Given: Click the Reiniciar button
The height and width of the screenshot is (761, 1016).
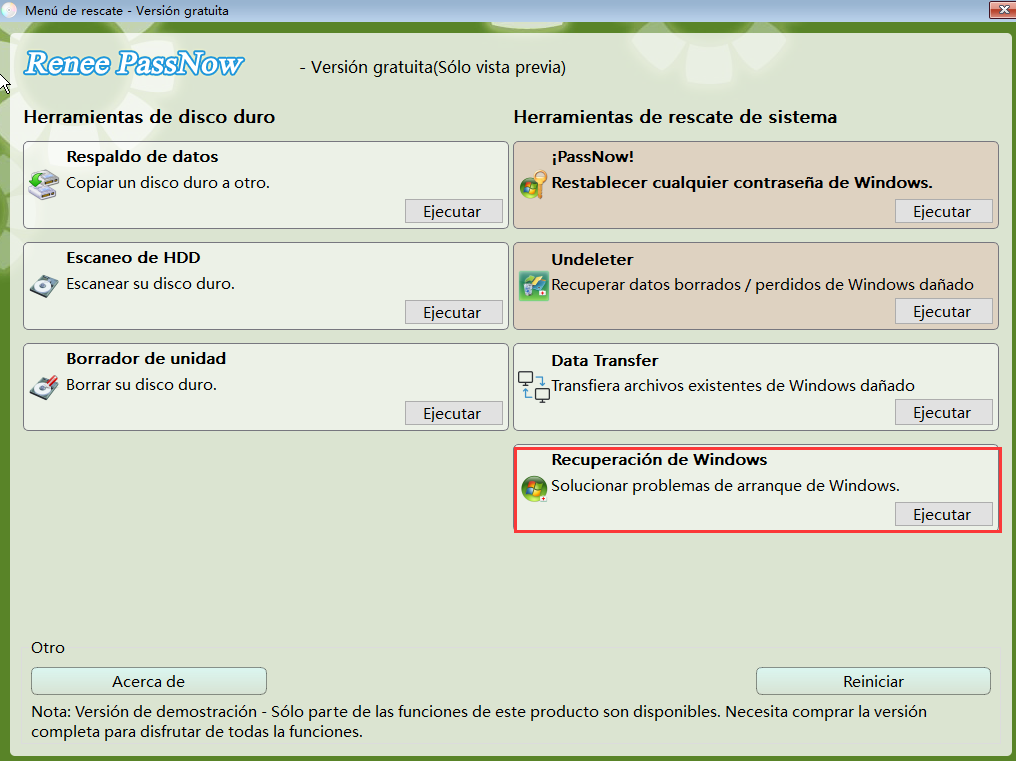Looking at the screenshot, I should pos(873,681).
